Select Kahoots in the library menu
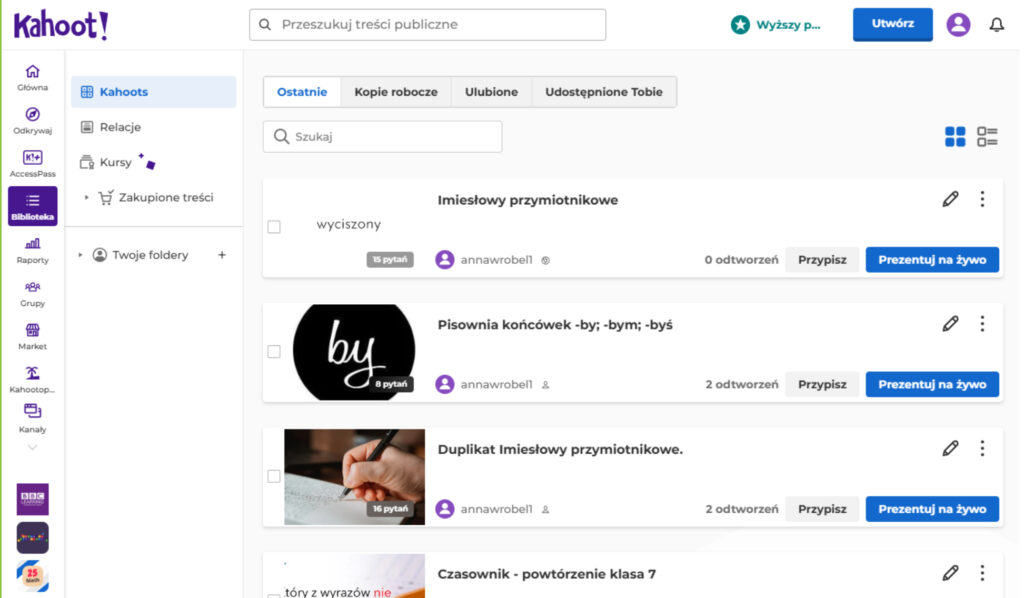 click(153, 92)
